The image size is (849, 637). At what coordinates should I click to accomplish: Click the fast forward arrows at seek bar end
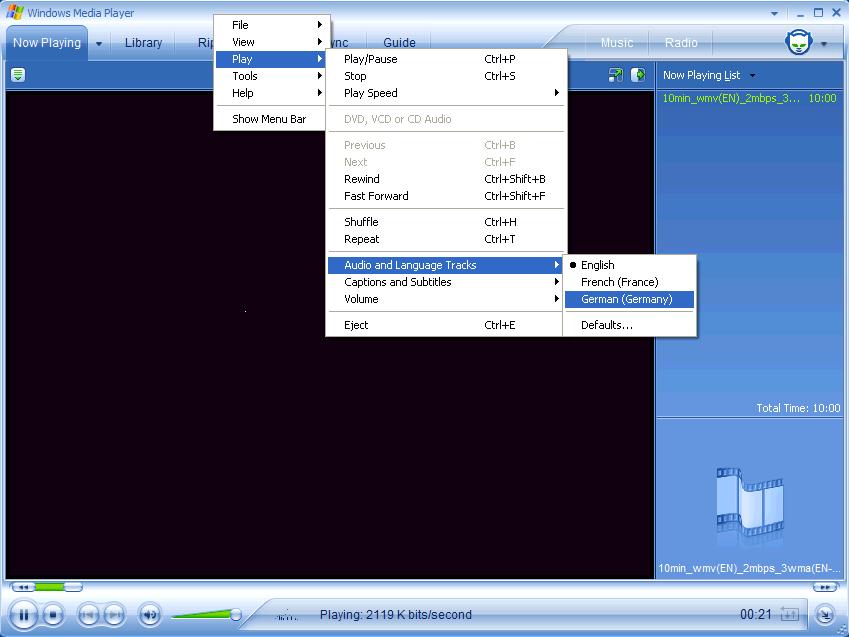[x=824, y=587]
